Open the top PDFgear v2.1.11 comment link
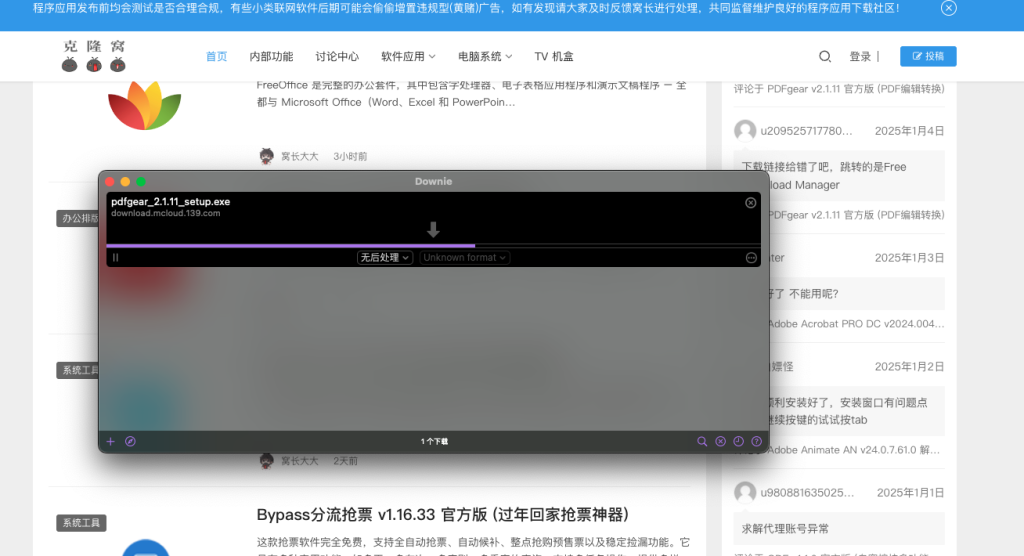The image size is (1024, 556). point(839,89)
